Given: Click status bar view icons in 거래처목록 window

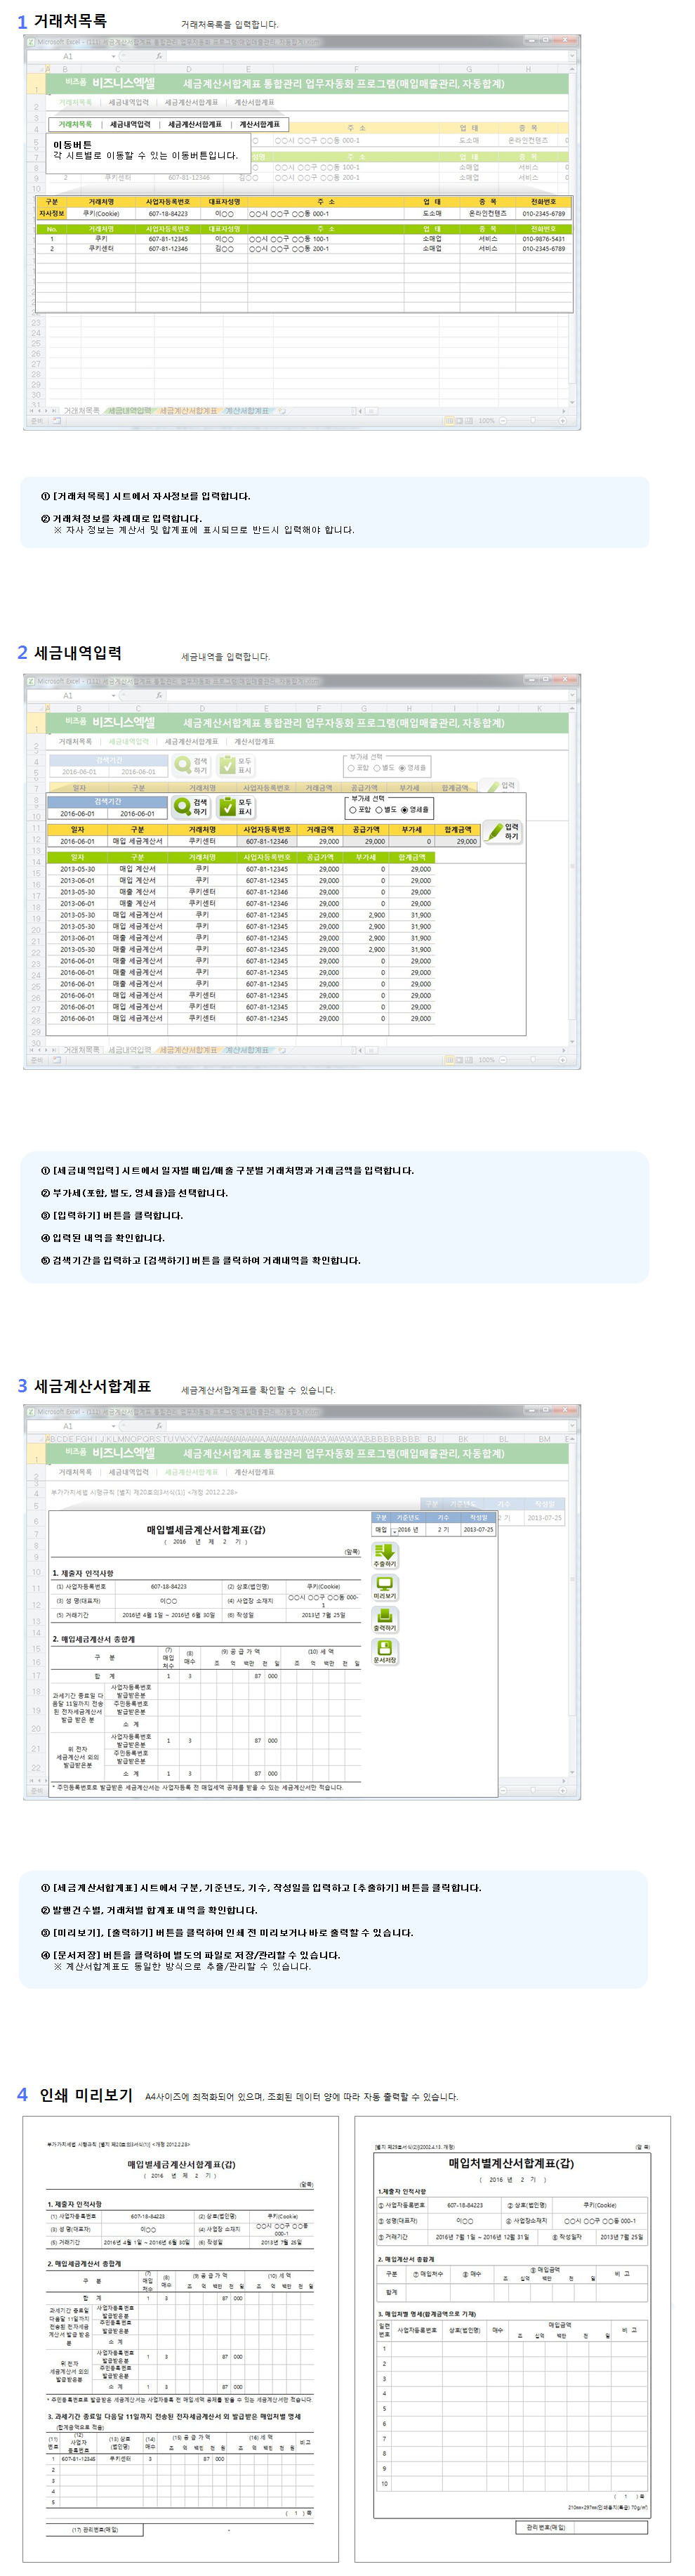Looking at the screenshot, I should tap(458, 421).
